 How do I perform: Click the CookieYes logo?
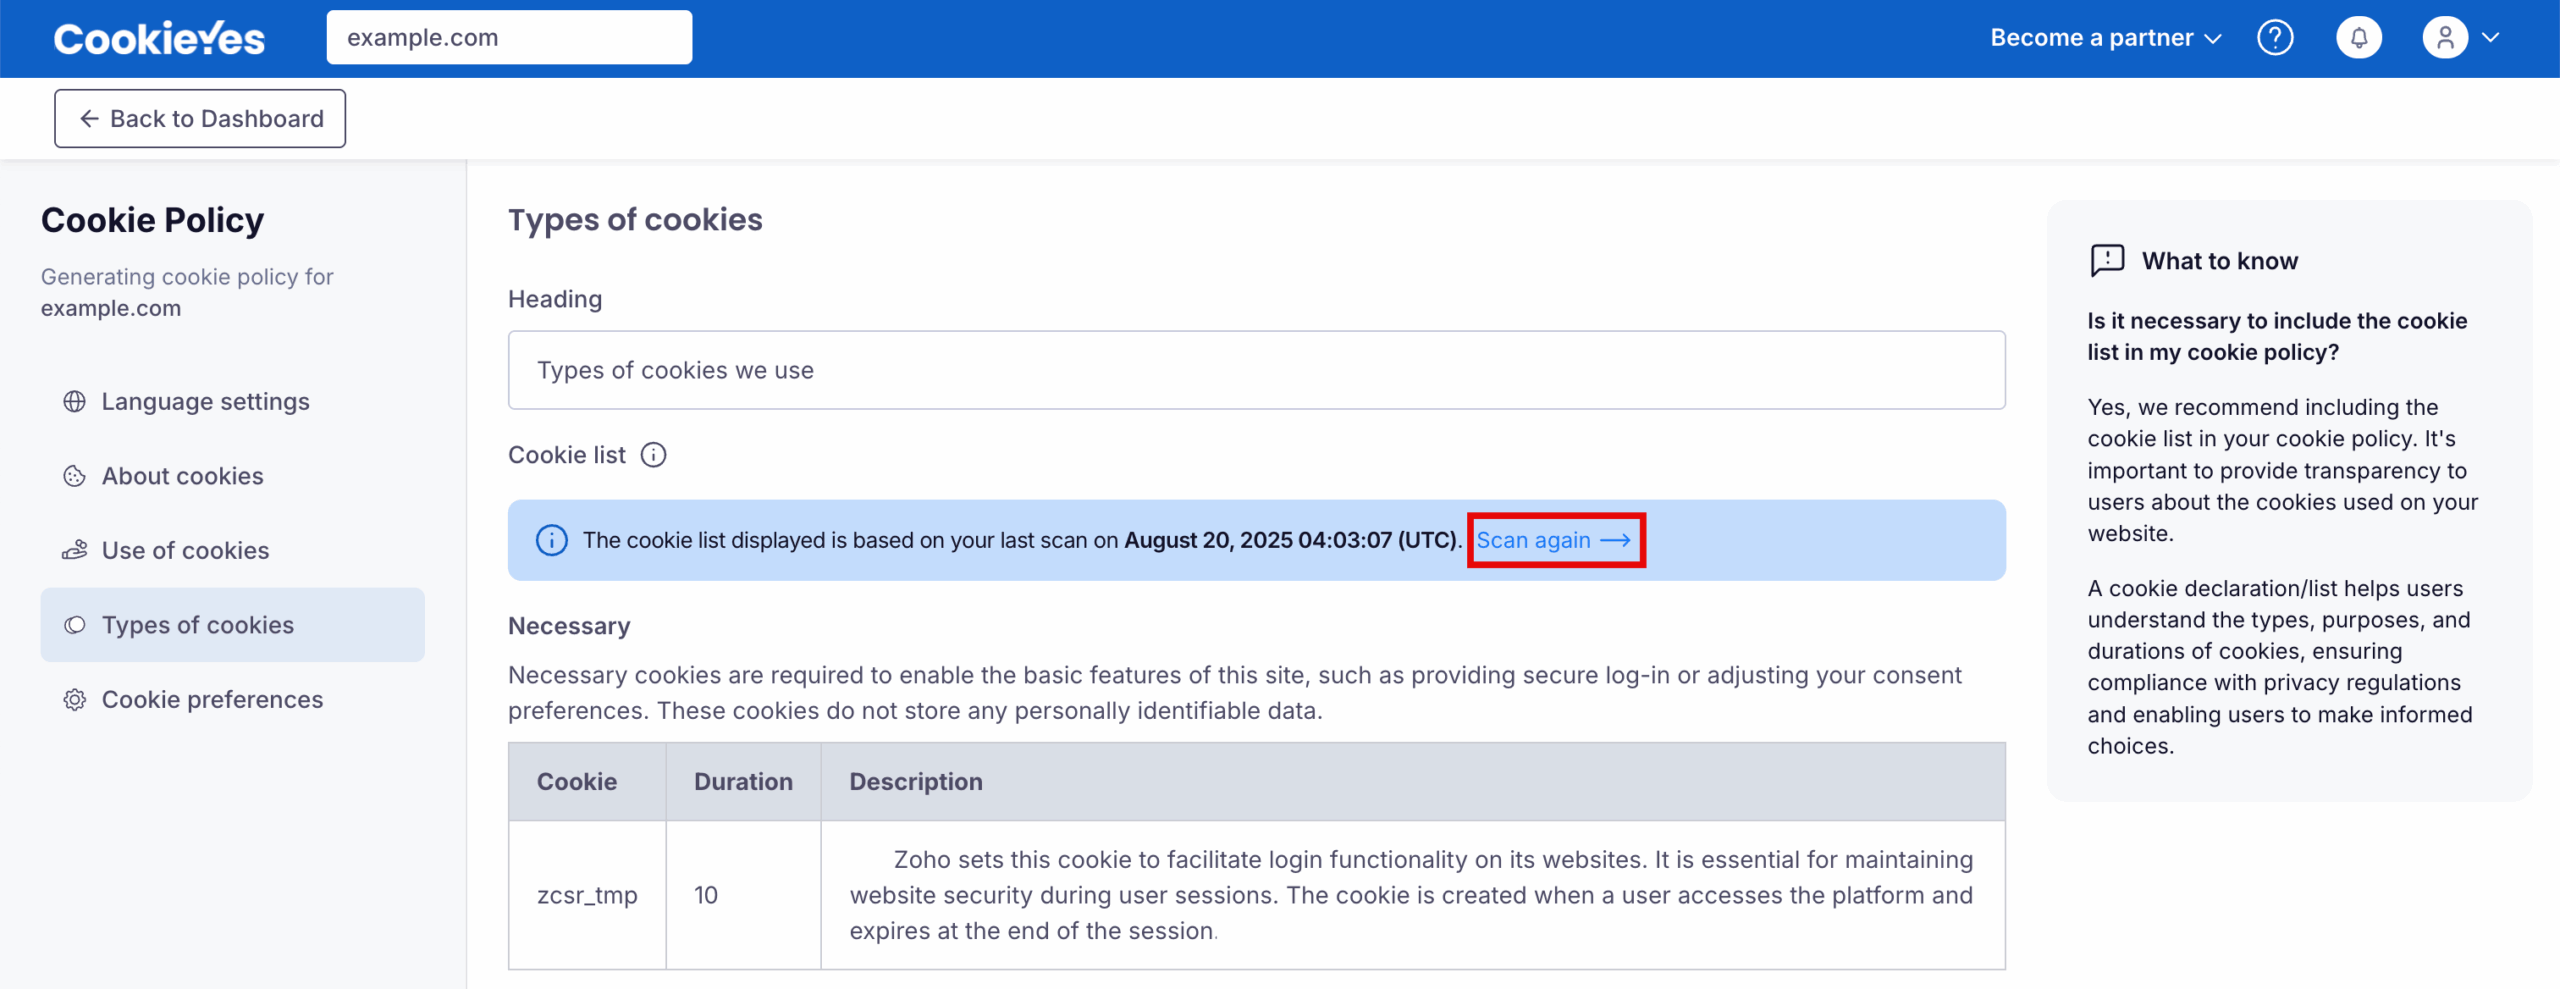point(159,38)
